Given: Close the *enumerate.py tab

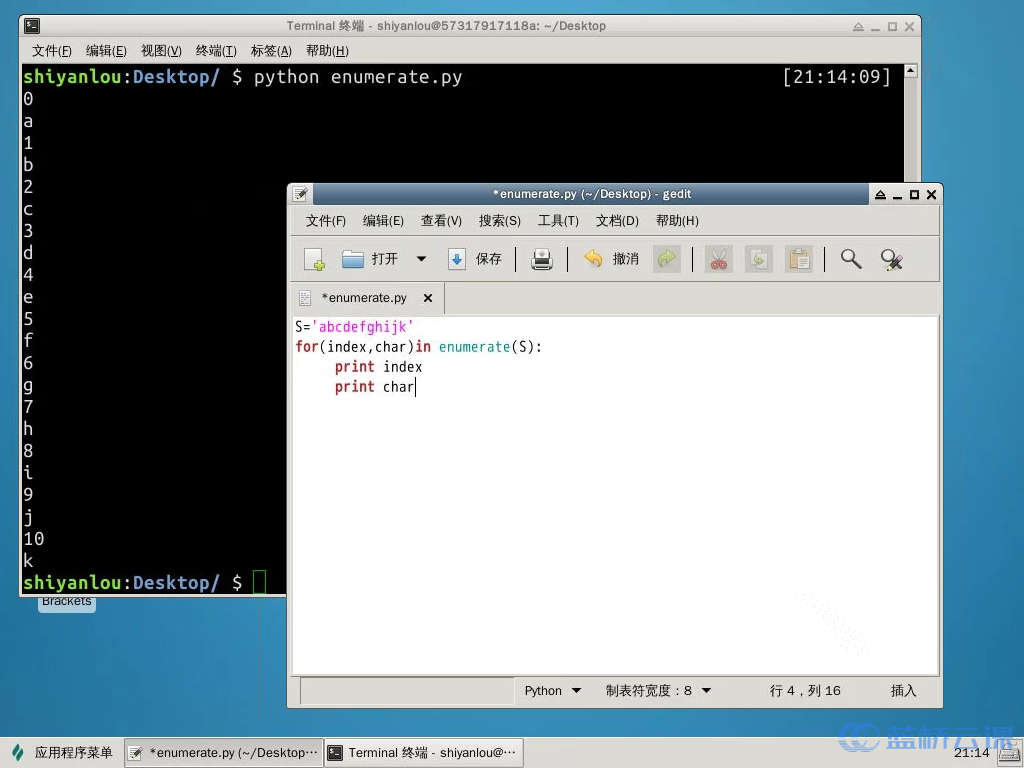Looking at the screenshot, I should (x=428, y=298).
